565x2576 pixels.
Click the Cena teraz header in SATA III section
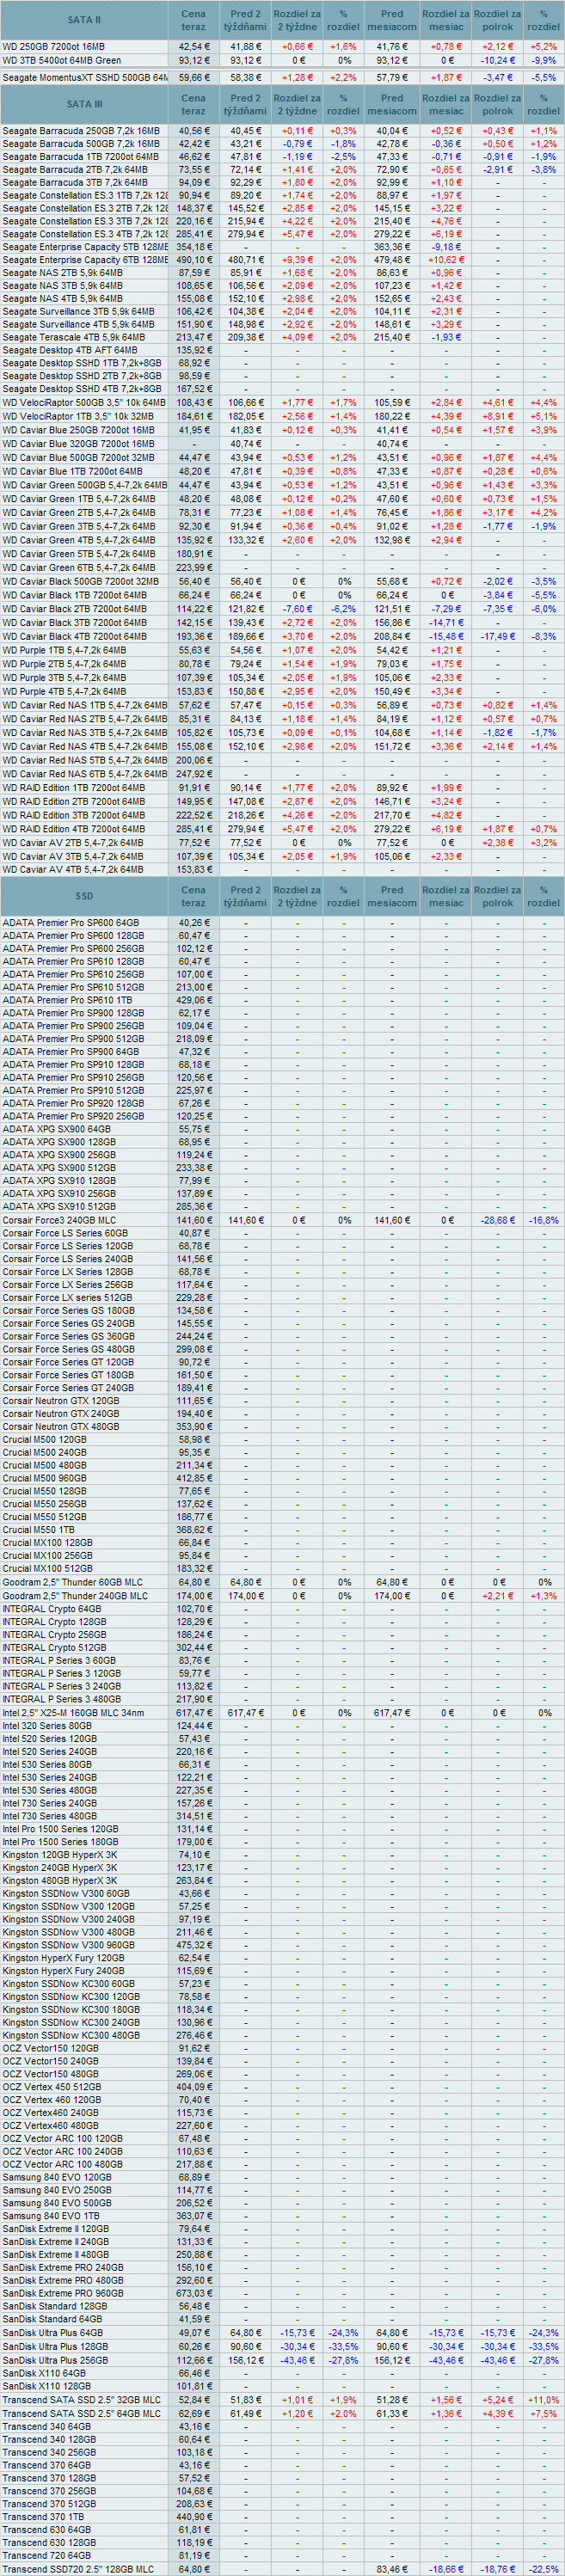tap(194, 105)
